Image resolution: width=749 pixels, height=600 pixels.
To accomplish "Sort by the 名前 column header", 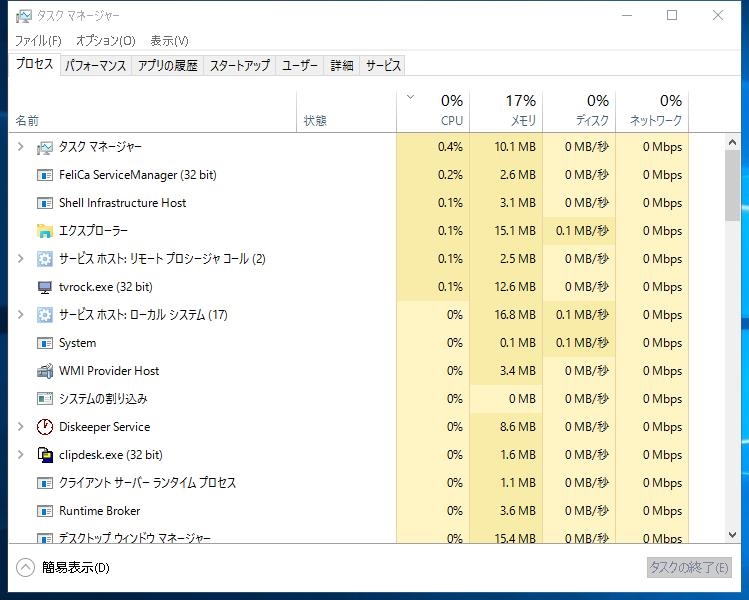I will coord(152,111).
